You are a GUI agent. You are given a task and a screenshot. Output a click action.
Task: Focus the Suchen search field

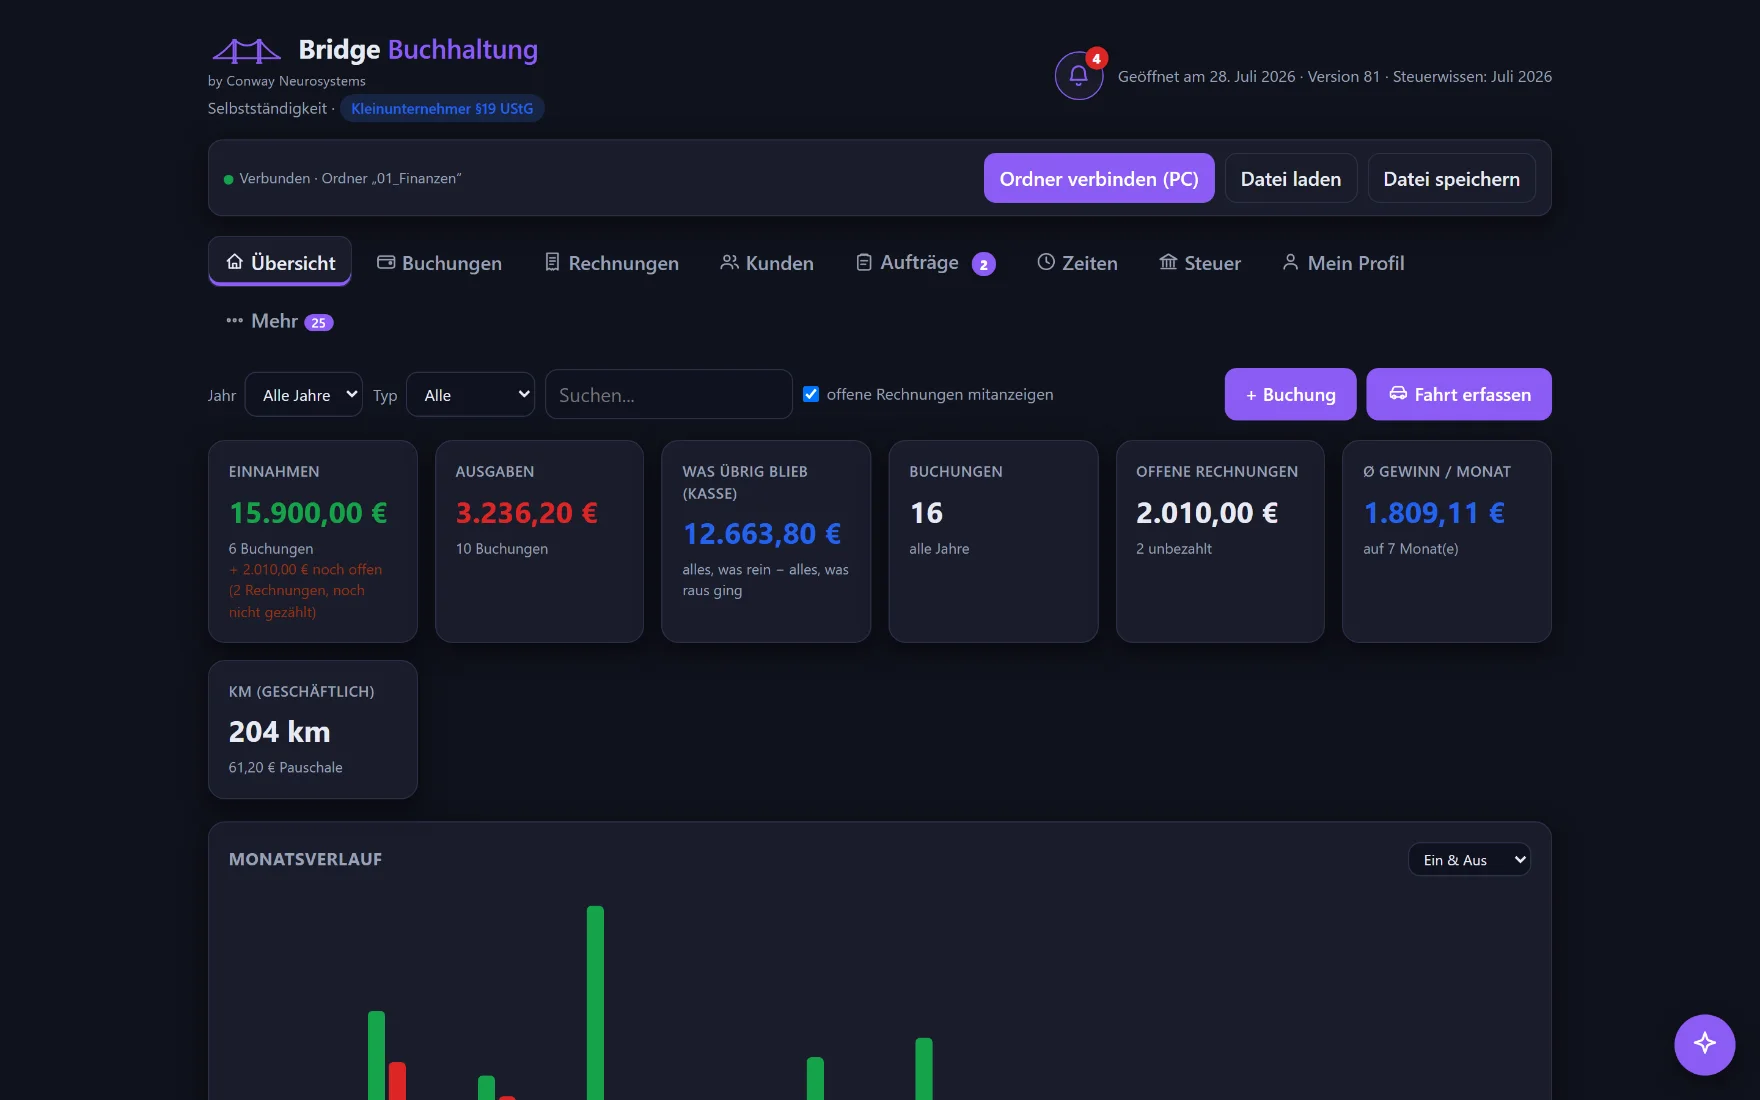click(669, 394)
